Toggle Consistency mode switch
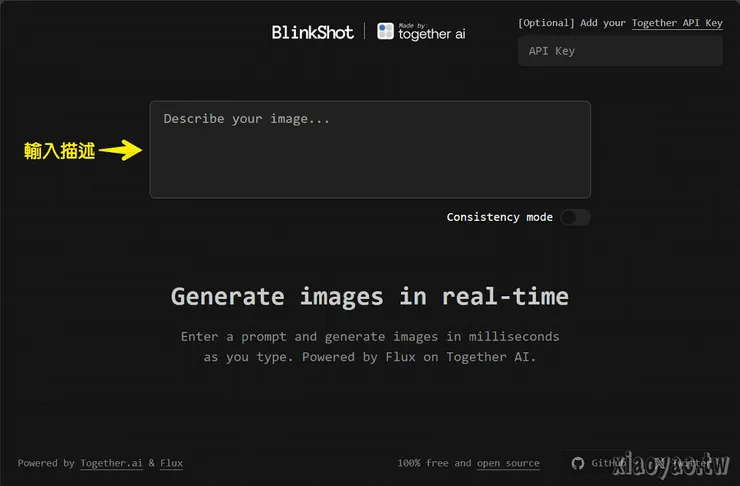The height and width of the screenshot is (486, 740). click(x=575, y=217)
